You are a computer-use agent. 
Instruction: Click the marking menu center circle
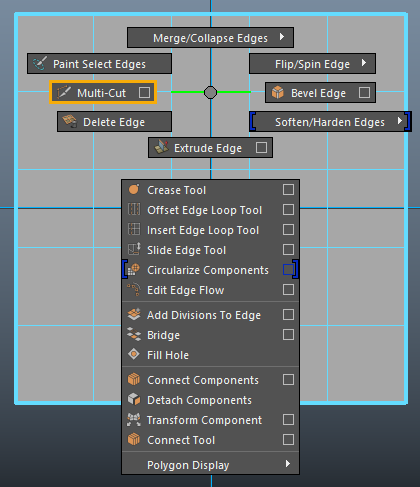tap(210, 92)
